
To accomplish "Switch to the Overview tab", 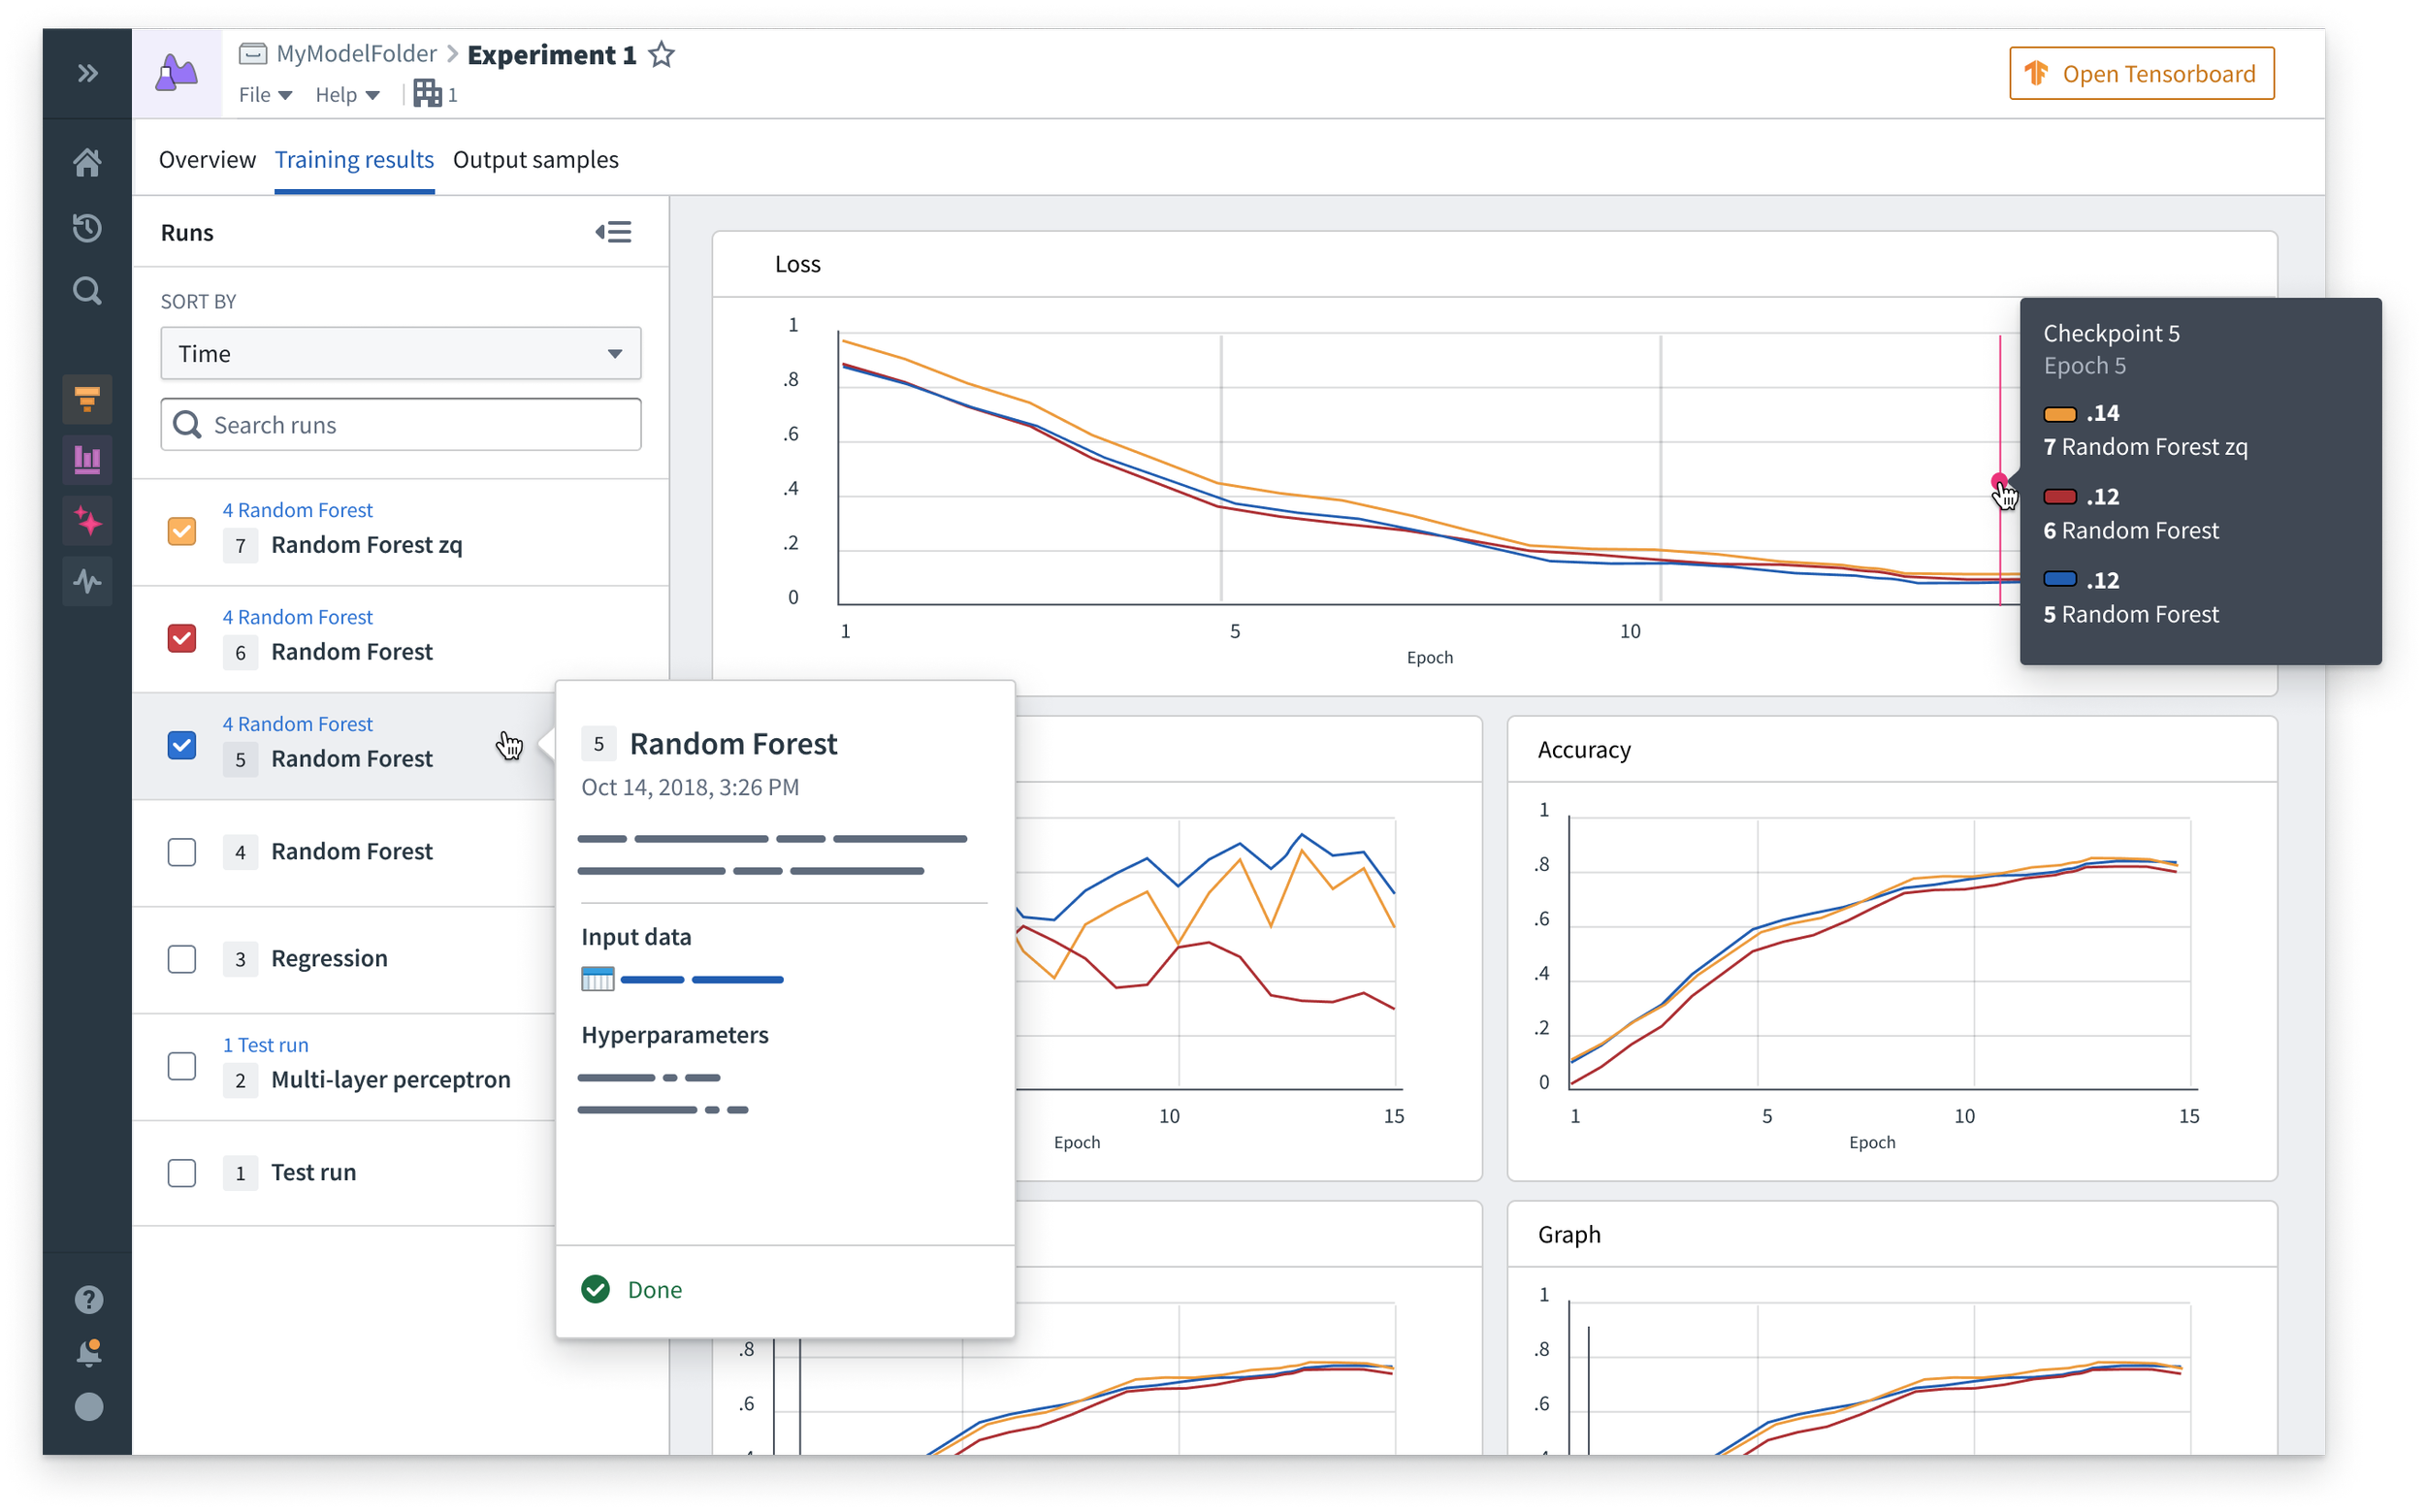I will 207,160.
